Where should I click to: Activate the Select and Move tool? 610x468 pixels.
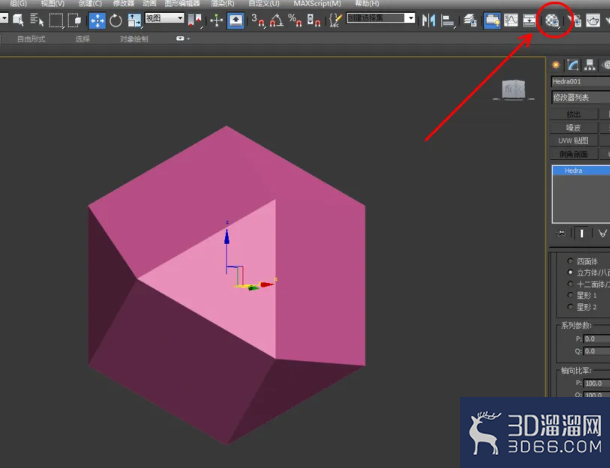click(x=97, y=20)
